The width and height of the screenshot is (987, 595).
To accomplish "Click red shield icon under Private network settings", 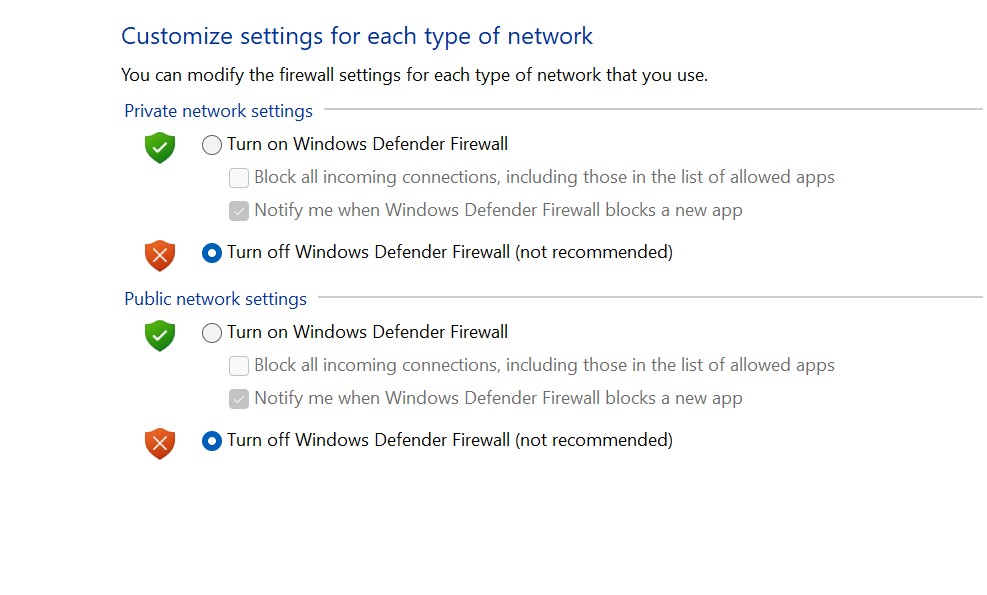I will point(160,255).
